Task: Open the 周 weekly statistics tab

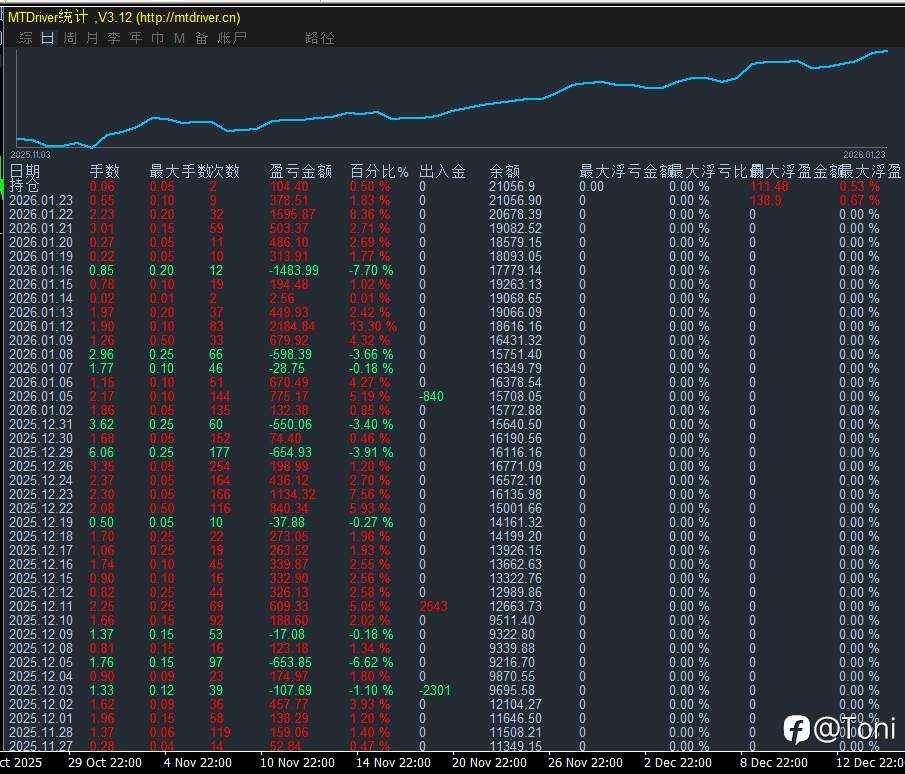Action: coord(70,38)
